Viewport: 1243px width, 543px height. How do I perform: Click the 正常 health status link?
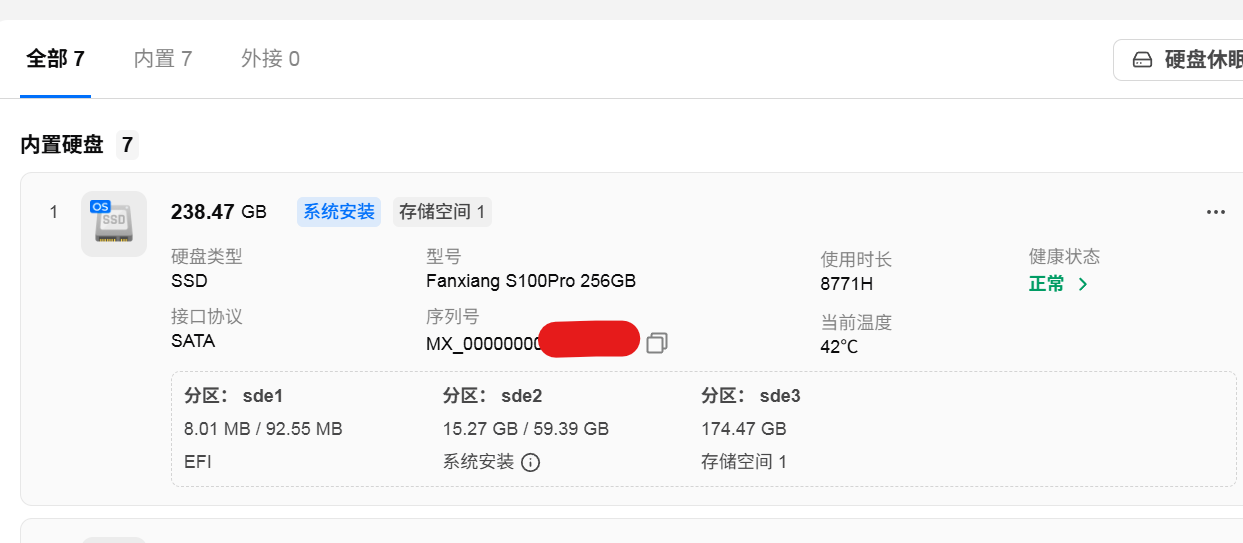point(1047,284)
